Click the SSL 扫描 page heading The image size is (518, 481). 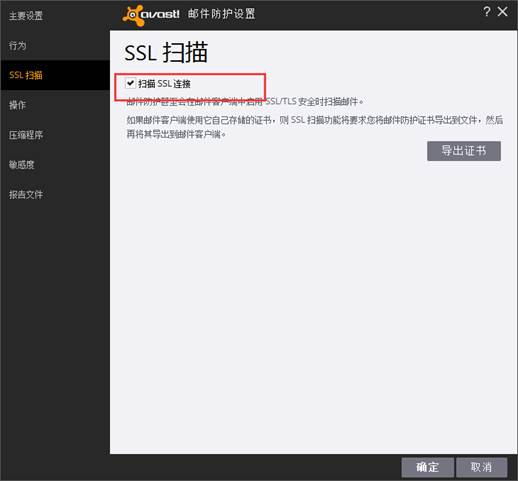[x=166, y=52]
